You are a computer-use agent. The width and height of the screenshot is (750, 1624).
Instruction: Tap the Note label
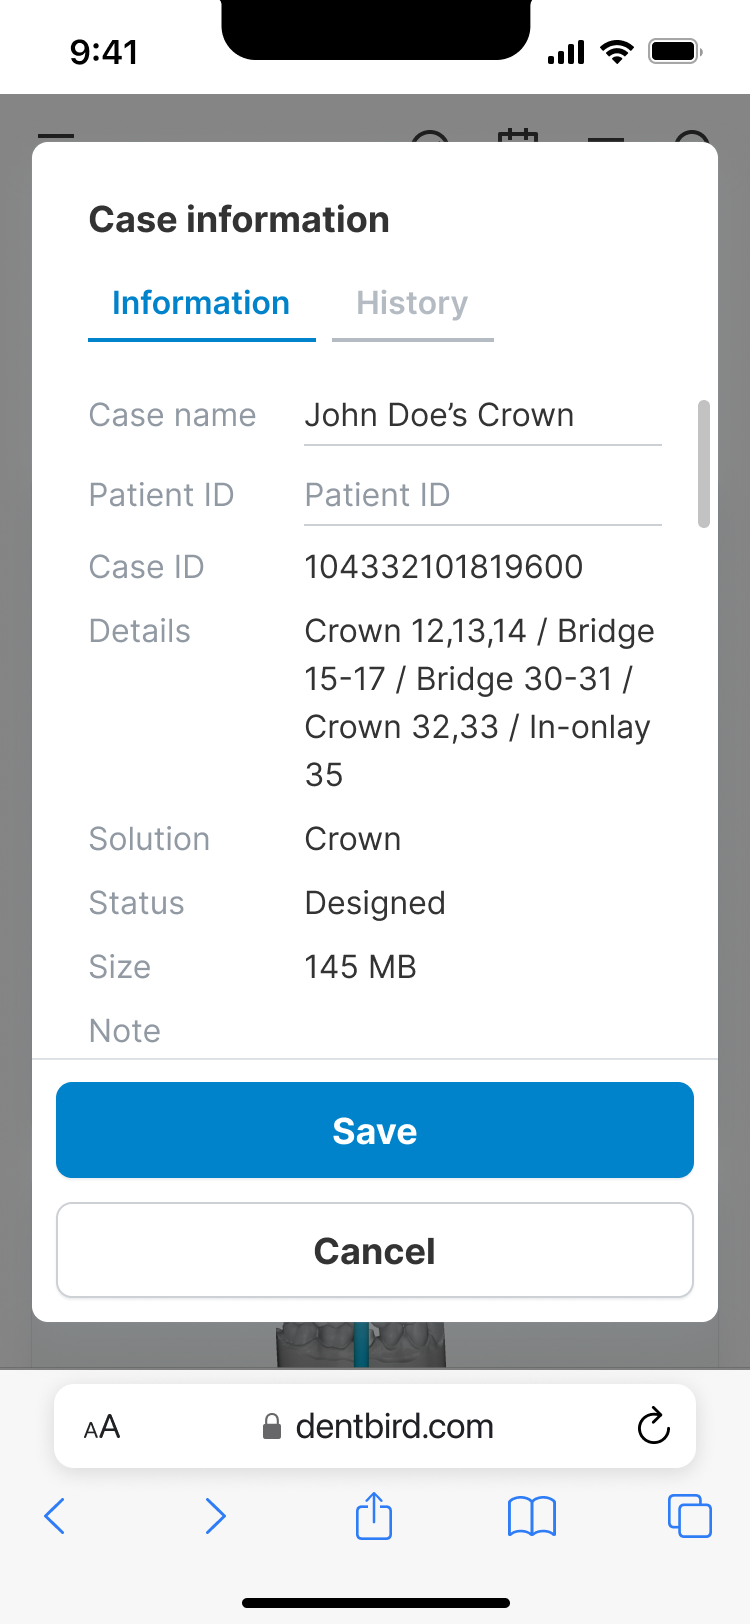125,1031
